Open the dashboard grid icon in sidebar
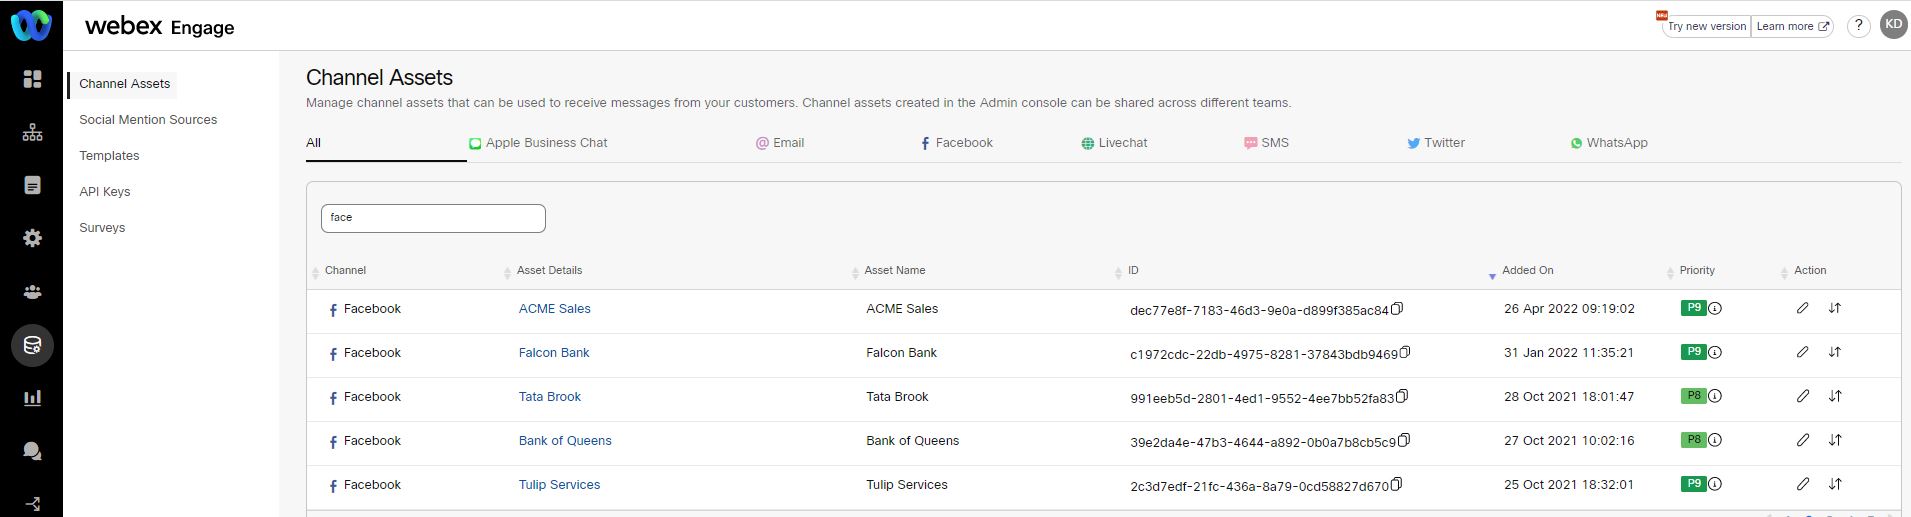 pyautogui.click(x=32, y=79)
